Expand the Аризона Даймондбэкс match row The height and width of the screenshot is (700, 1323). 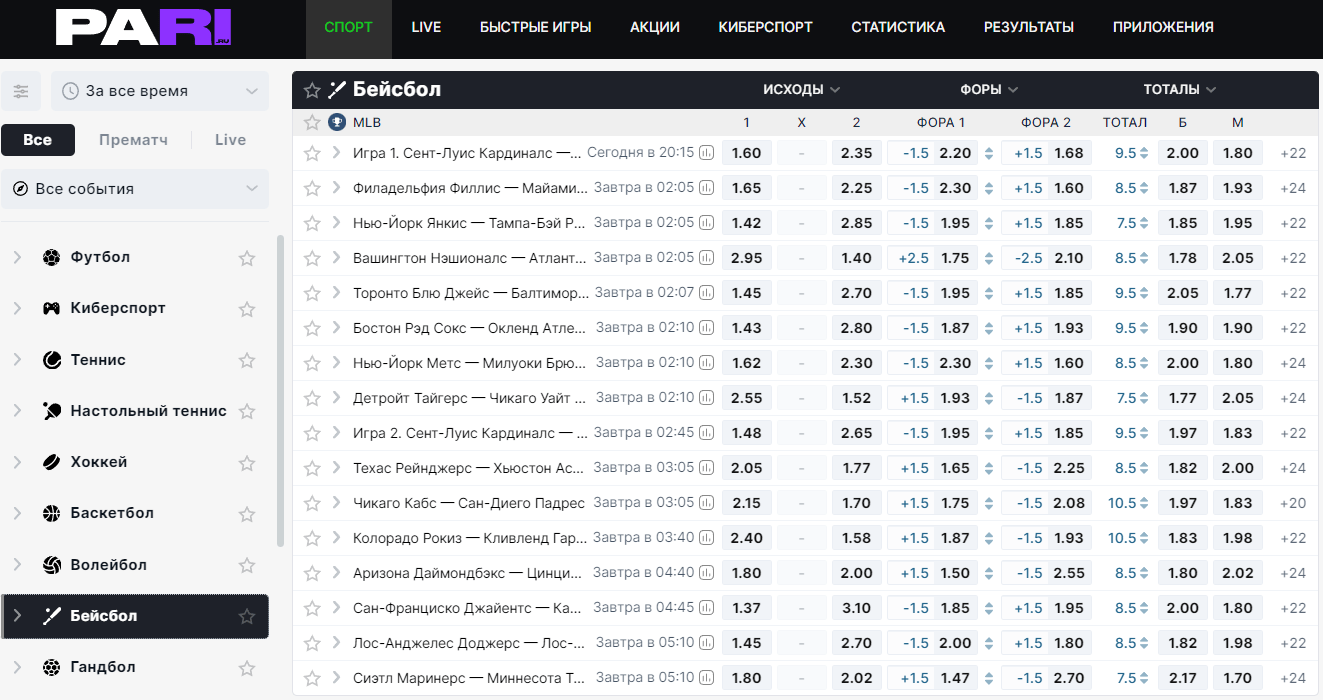tap(337, 573)
